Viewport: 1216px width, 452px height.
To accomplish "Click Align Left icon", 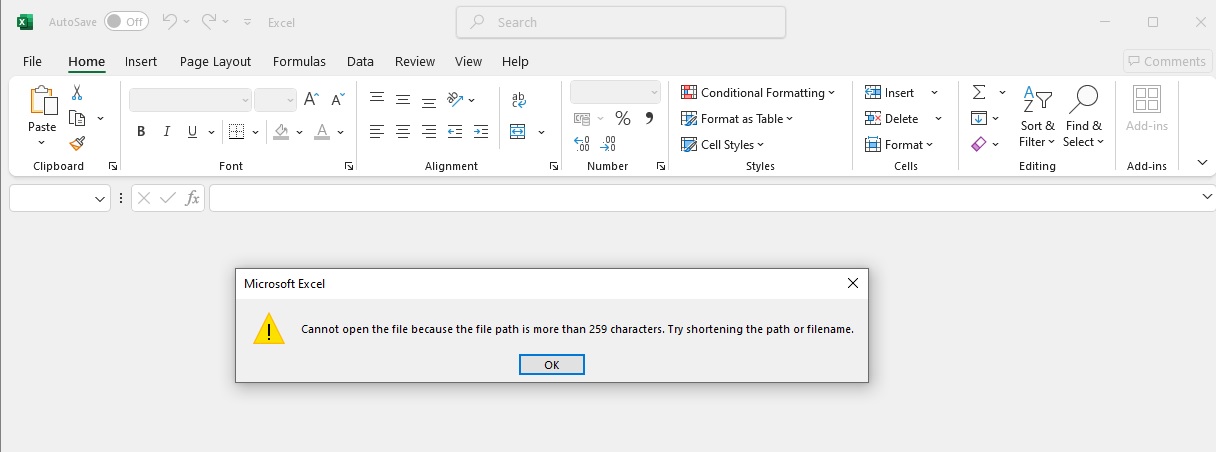I will [377, 131].
